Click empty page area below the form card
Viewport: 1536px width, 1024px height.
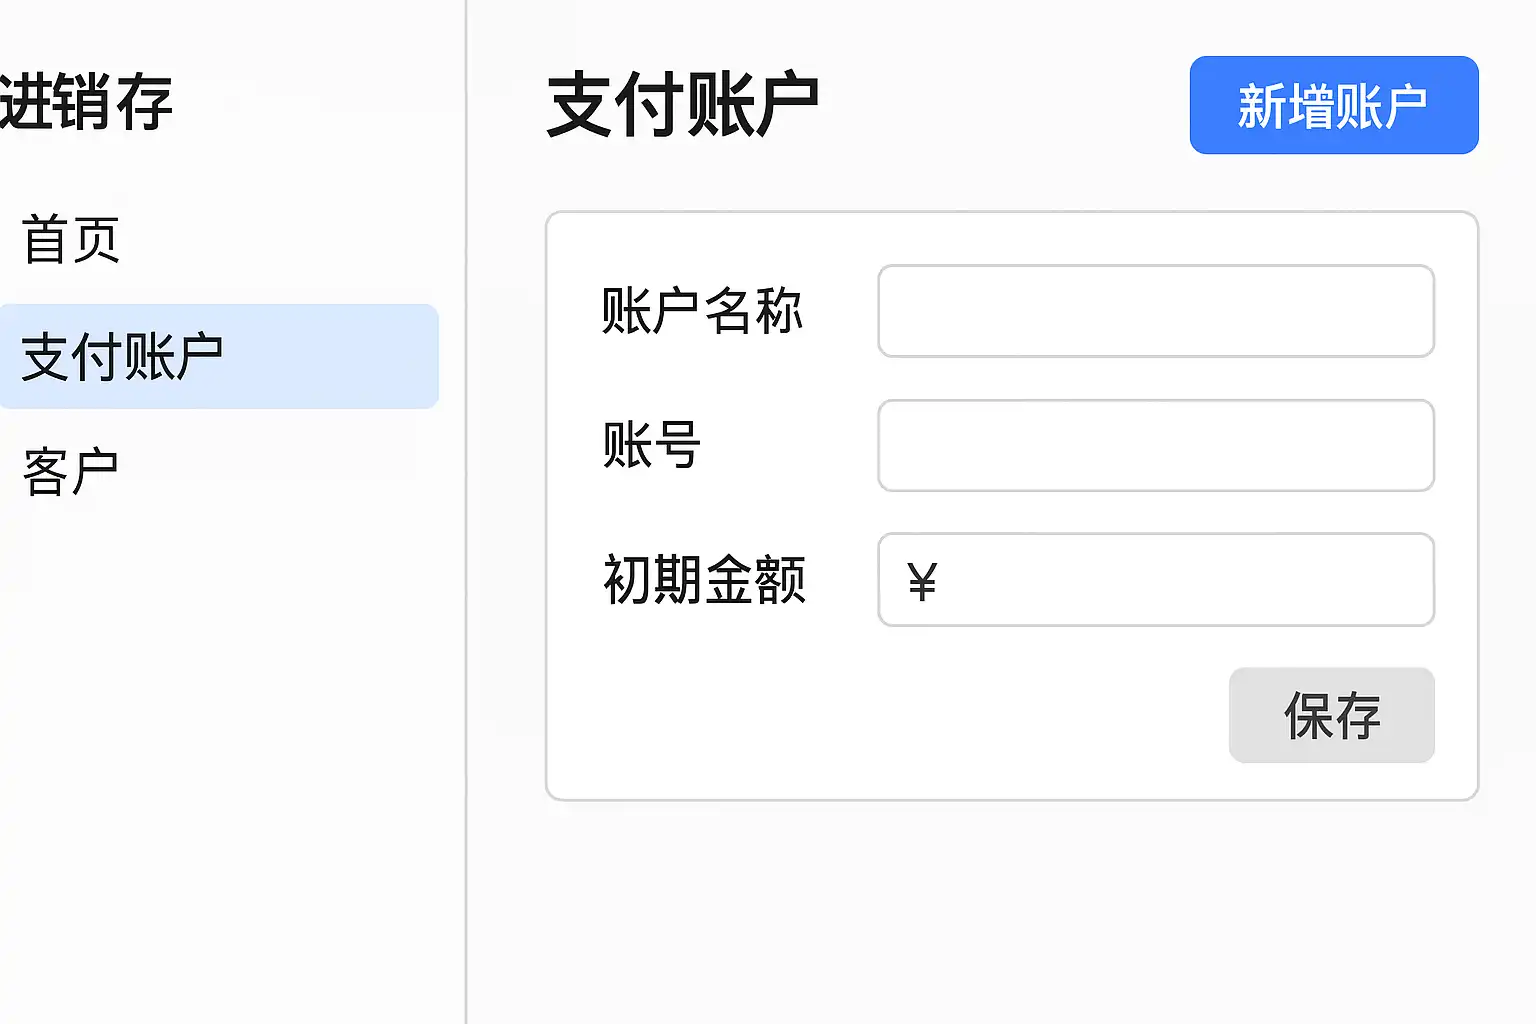1000,910
